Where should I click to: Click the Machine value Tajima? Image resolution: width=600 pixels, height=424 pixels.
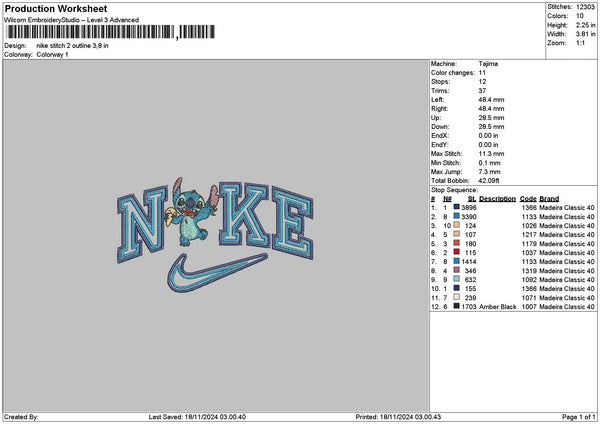[x=488, y=64]
